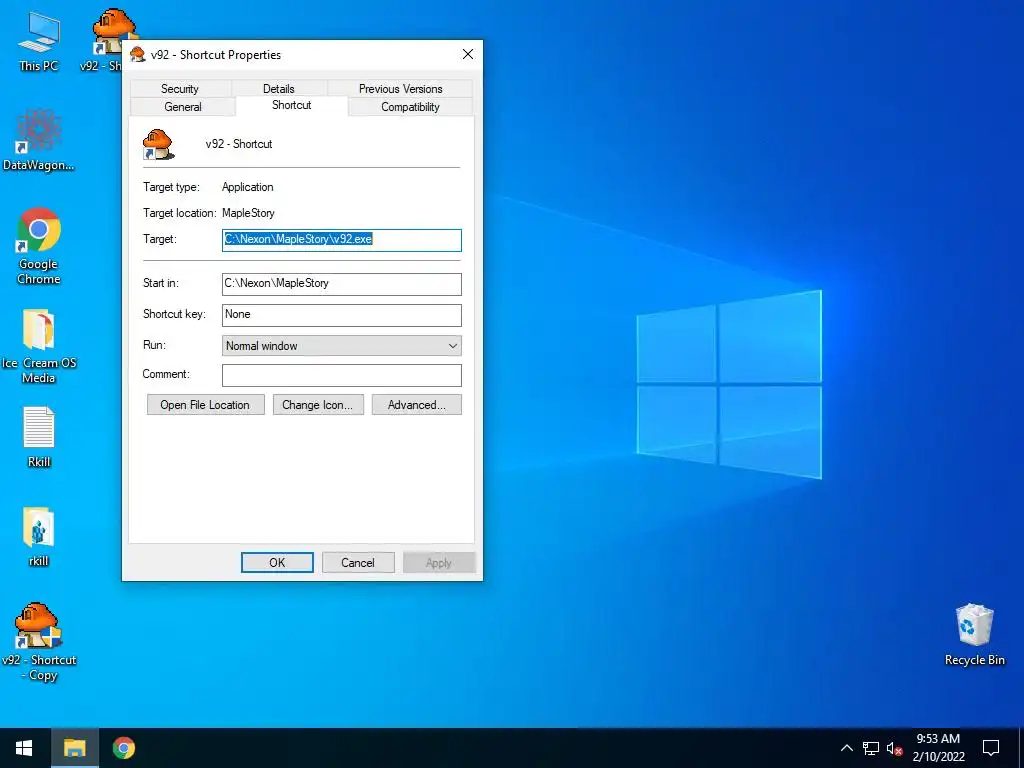Switch to the General tab
Screen dimensions: 1024x768
[x=183, y=107]
